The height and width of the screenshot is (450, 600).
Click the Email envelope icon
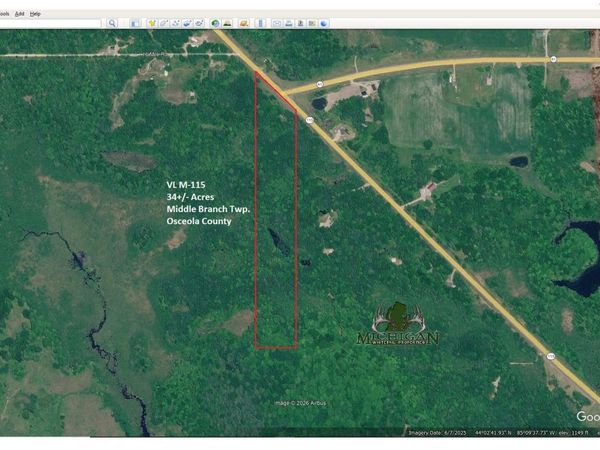click(x=277, y=23)
